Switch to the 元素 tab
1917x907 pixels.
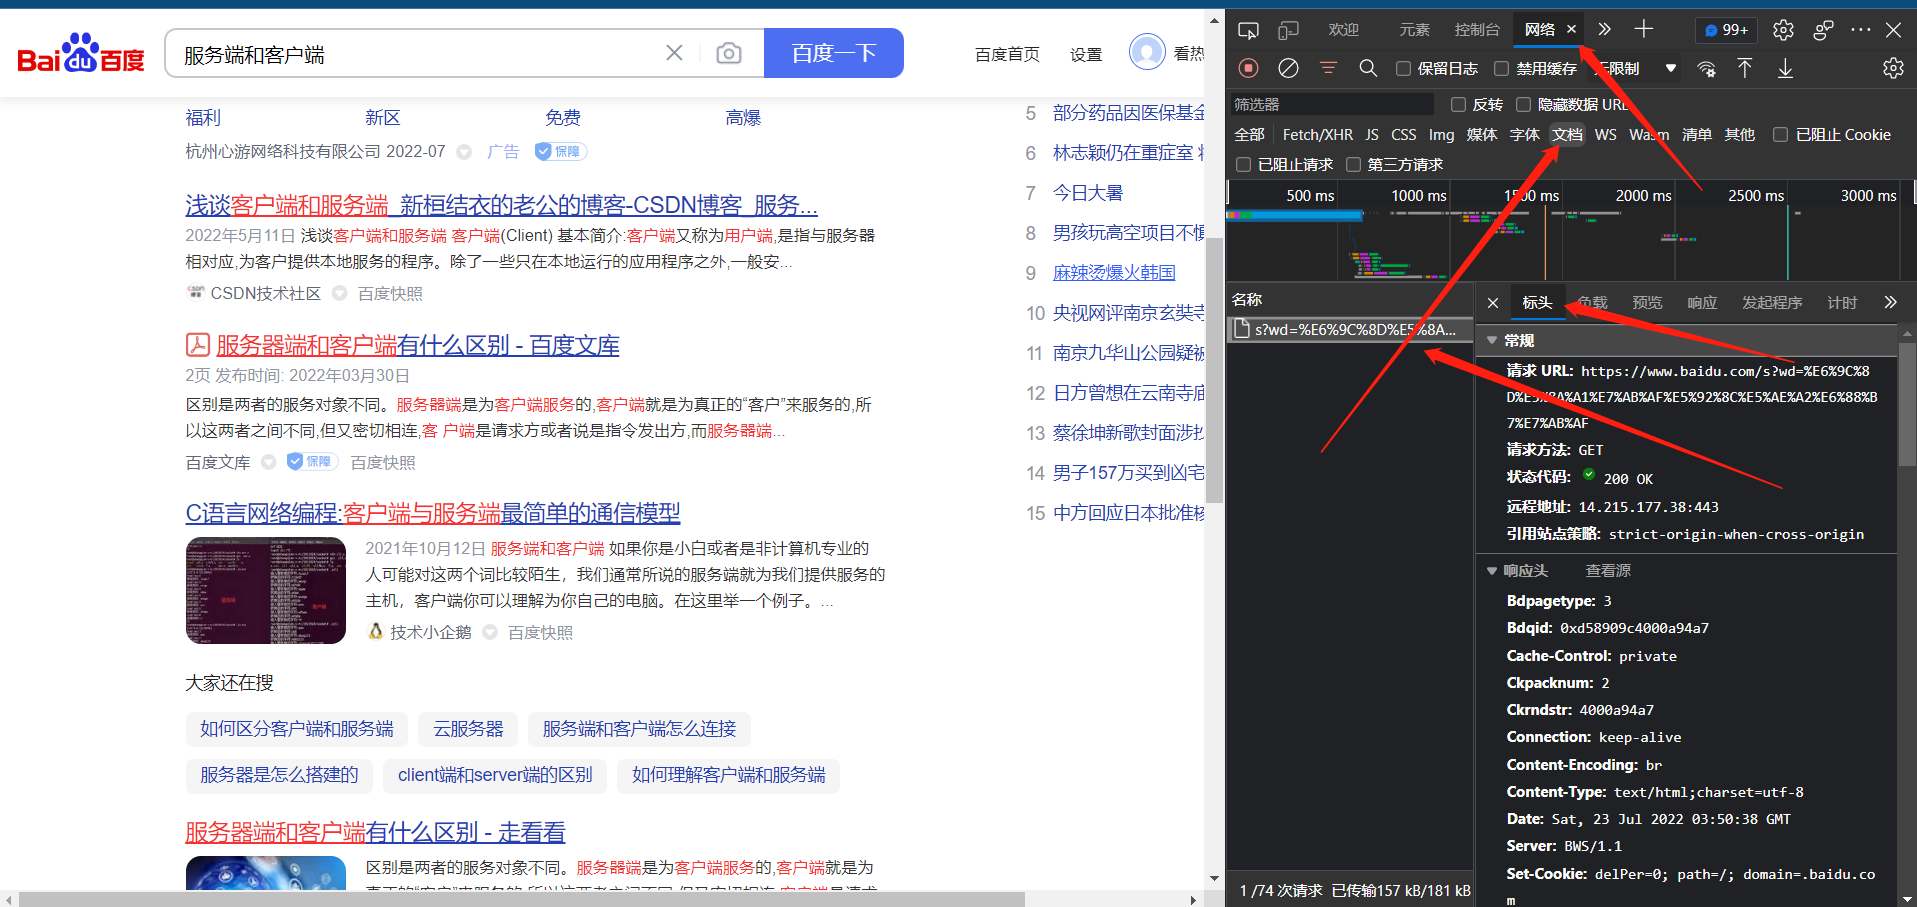tap(1414, 30)
